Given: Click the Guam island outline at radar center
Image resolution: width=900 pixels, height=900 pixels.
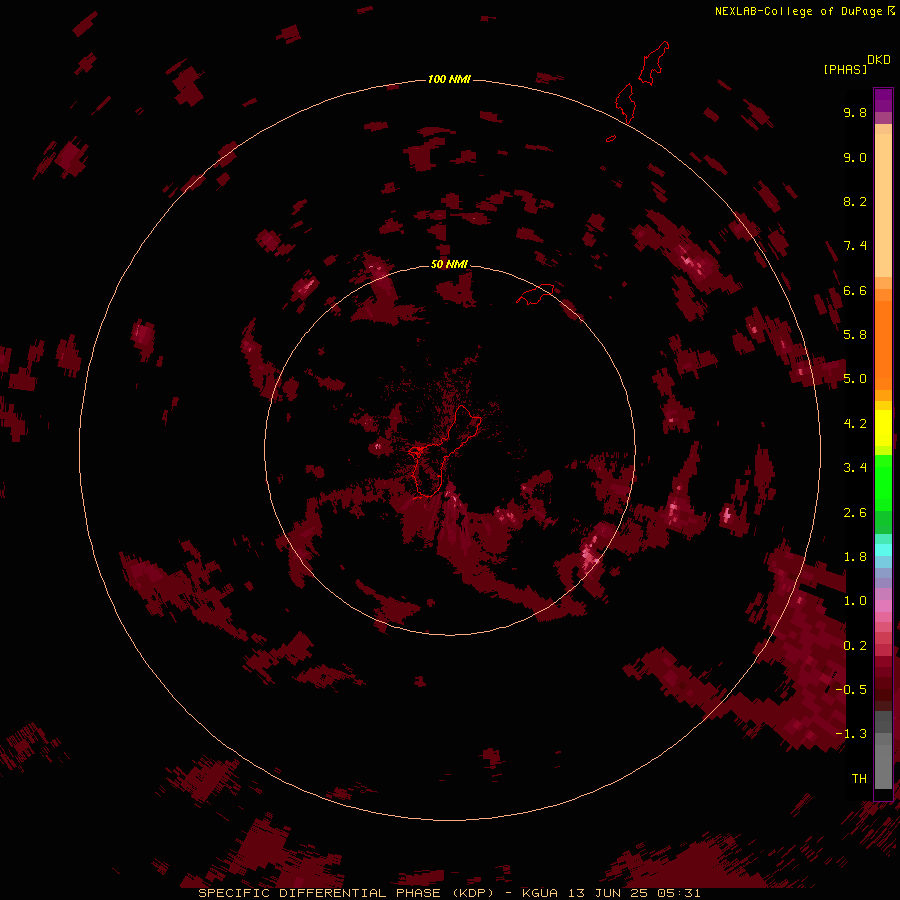Looking at the screenshot, I should (x=445, y=451).
